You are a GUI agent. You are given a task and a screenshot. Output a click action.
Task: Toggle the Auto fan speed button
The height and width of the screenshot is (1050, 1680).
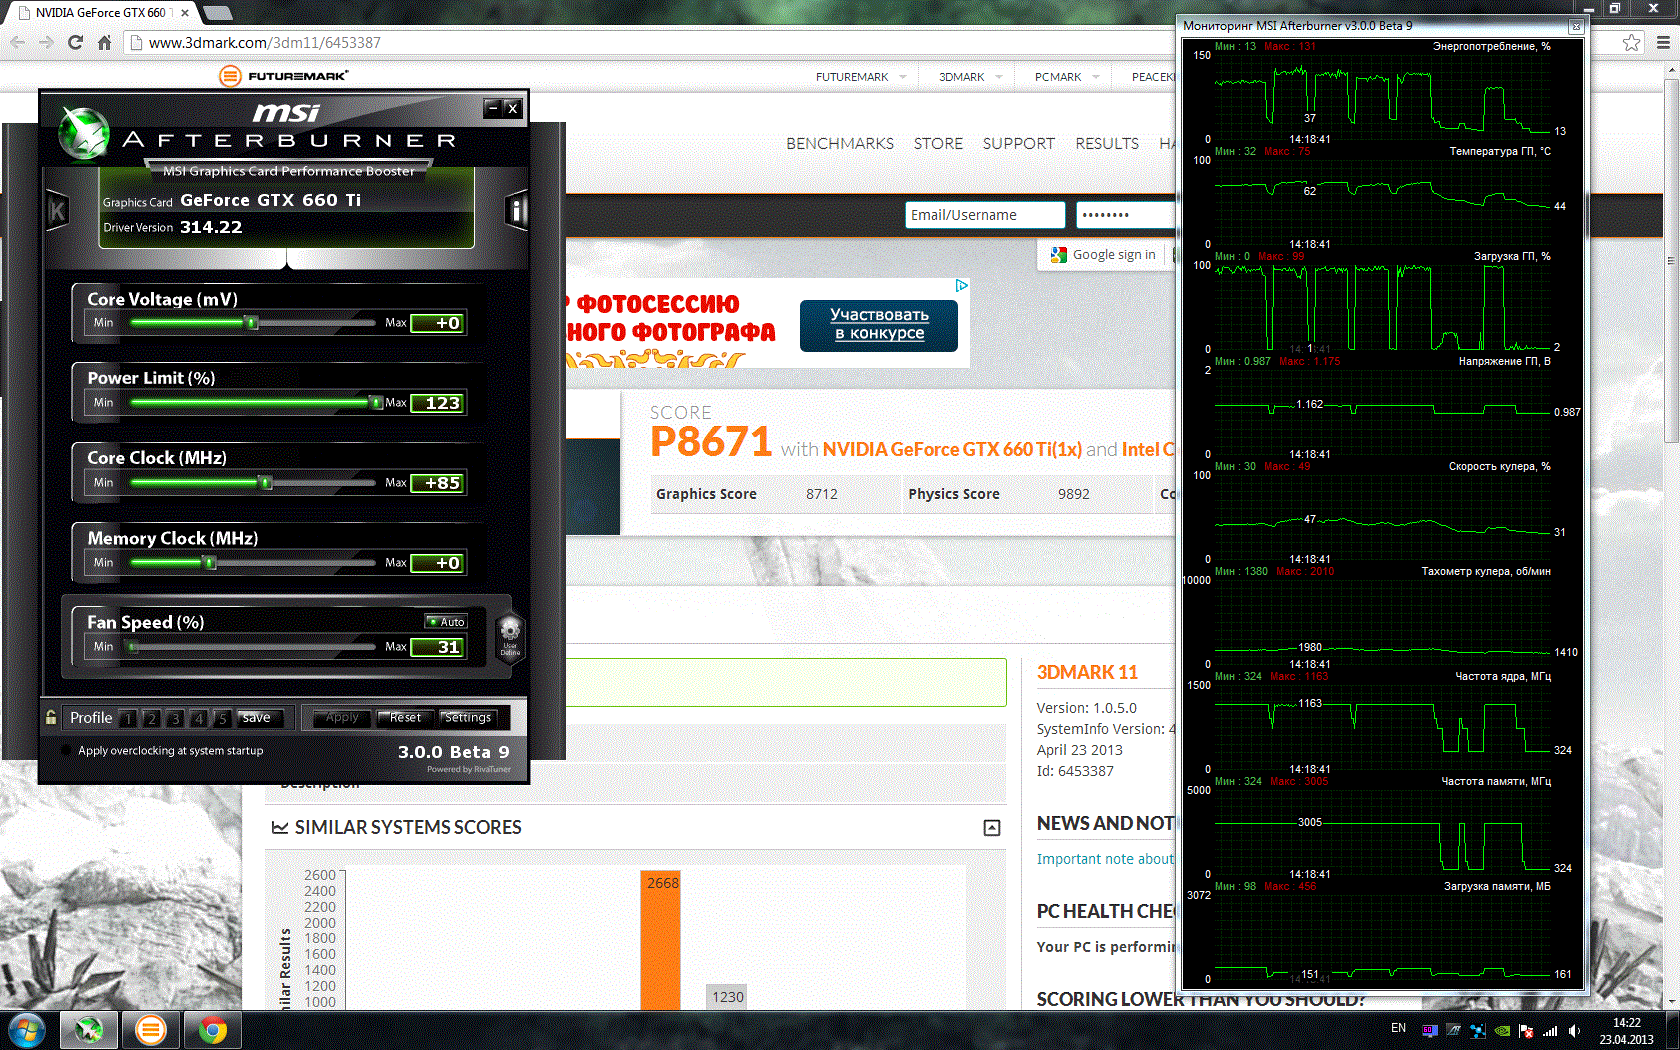click(x=446, y=622)
